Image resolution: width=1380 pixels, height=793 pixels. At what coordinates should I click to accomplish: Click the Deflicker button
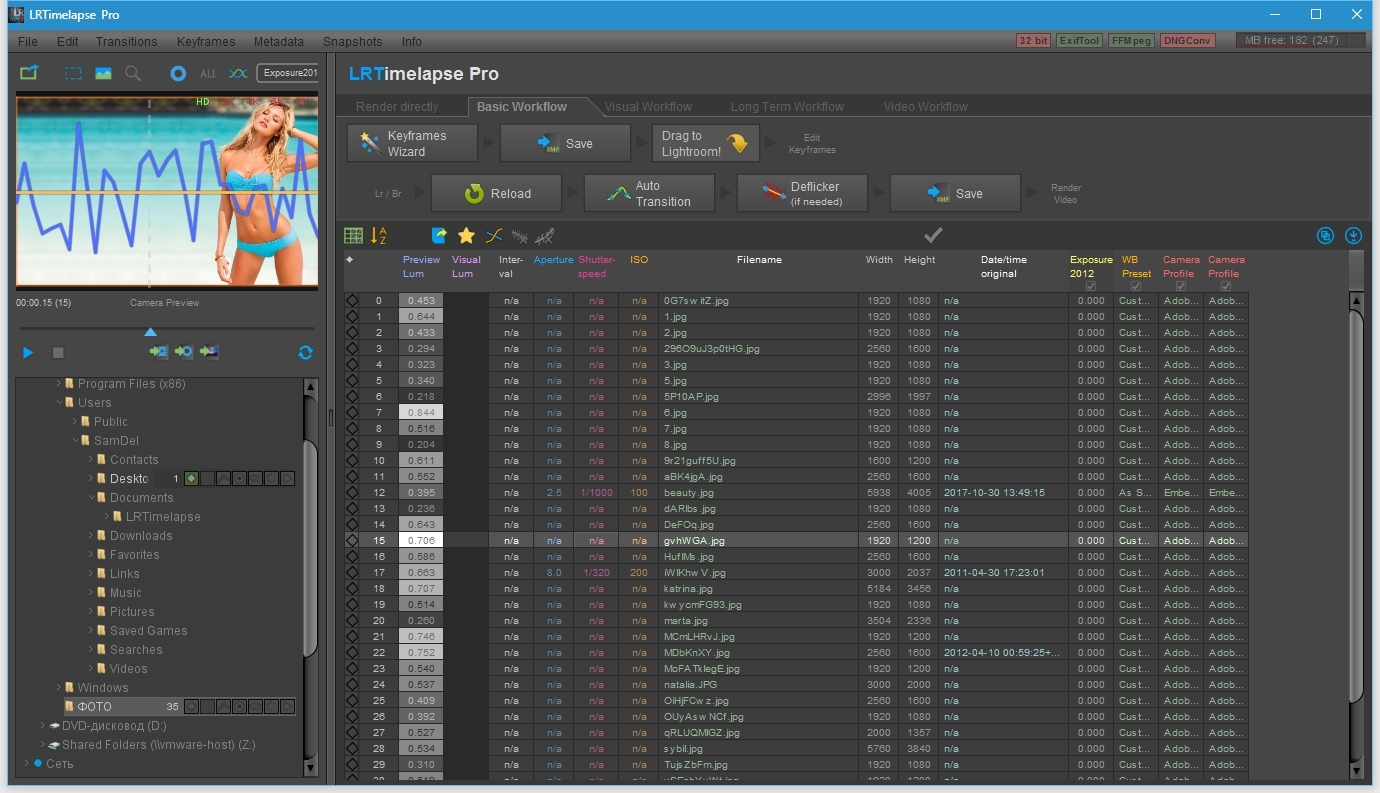pos(802,193)
